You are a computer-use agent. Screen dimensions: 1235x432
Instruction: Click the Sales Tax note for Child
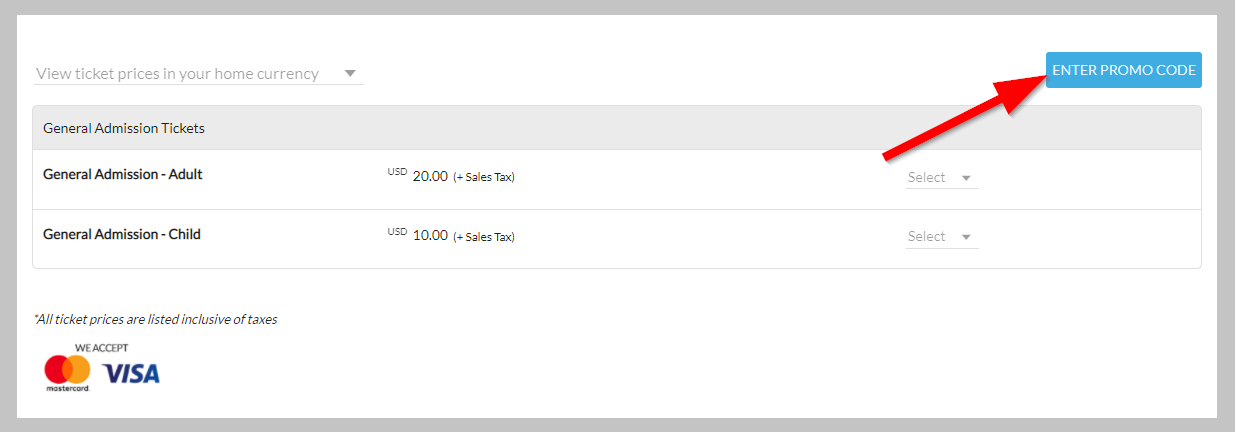tap(484, 237)
